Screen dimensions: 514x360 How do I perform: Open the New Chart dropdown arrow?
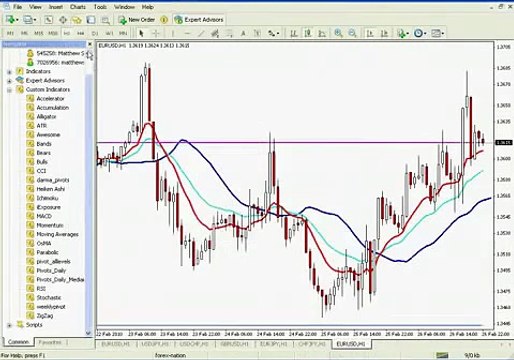17,20
